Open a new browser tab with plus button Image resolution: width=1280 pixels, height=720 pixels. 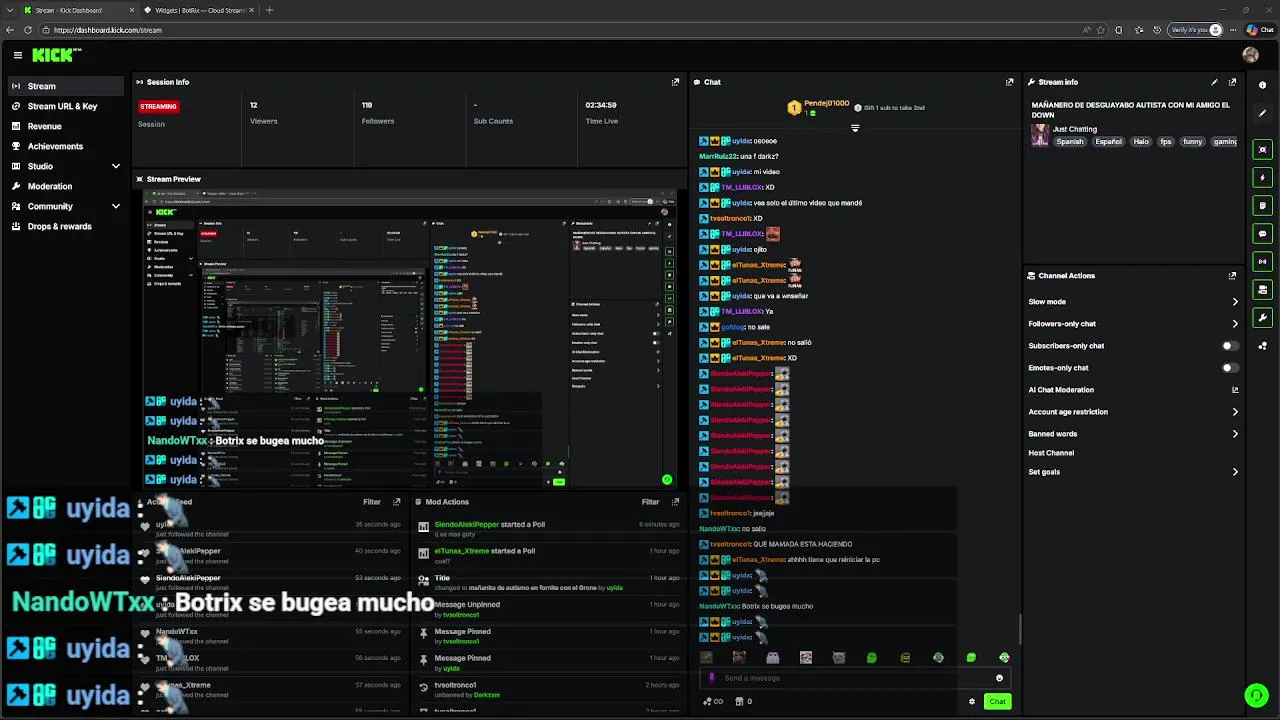[269, 10]
